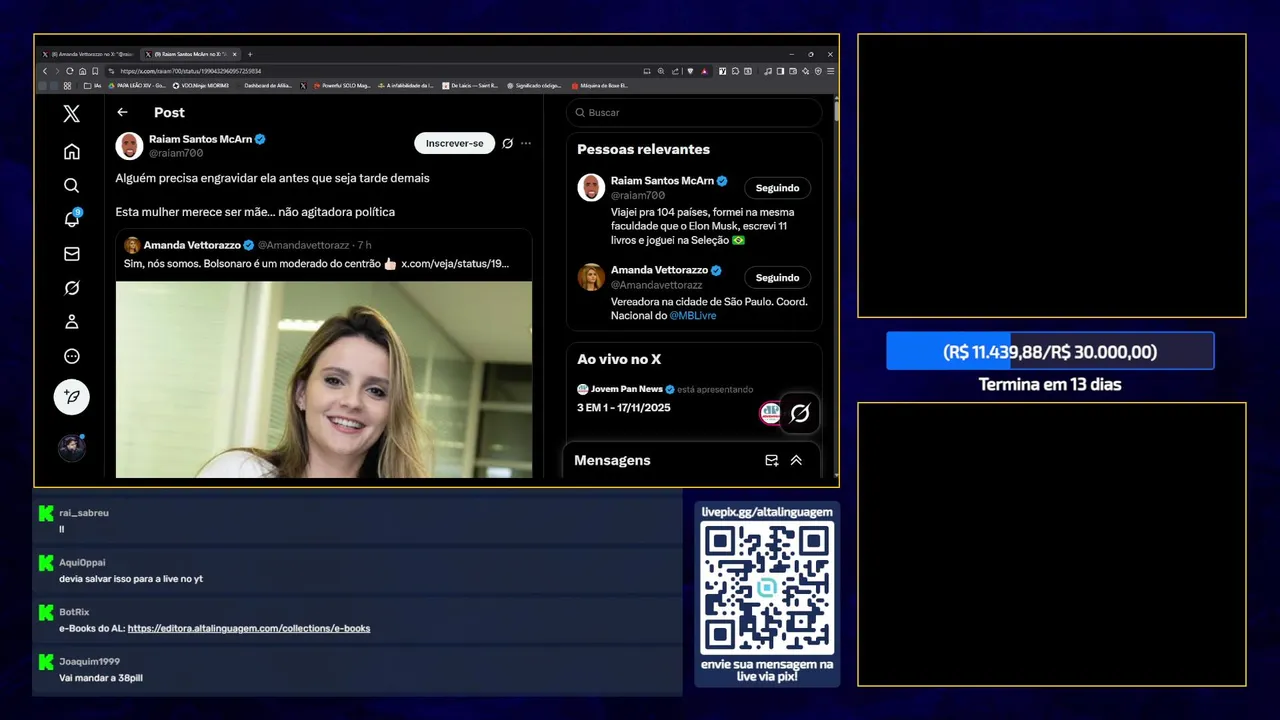Open Raiam Santos McArn post author avatar
The image size is (1280, 720).
(129, 146)
